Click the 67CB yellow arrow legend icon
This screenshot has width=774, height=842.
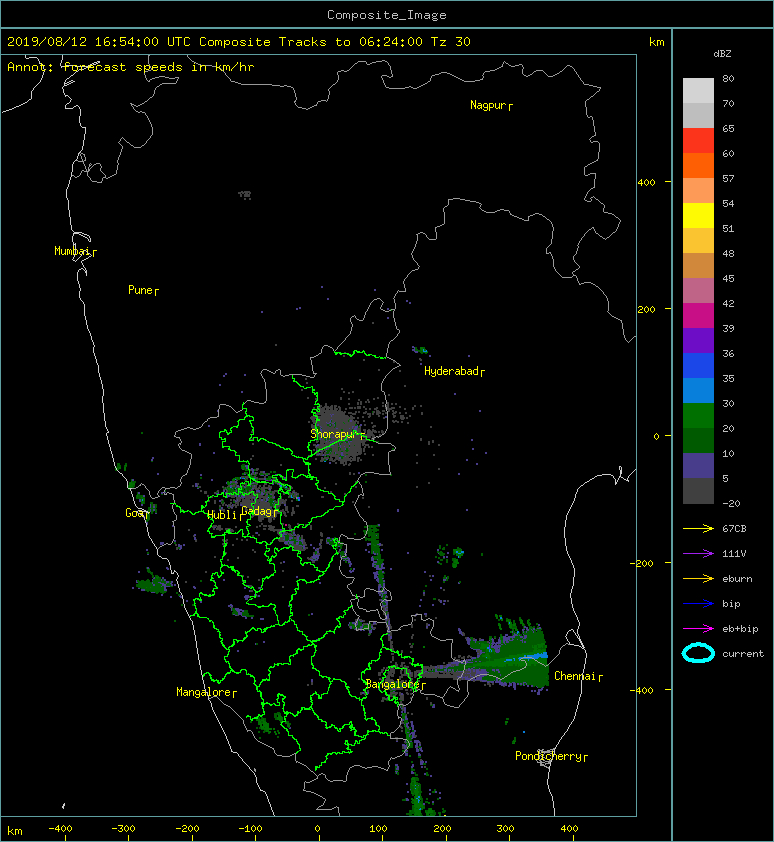[698, 529]
